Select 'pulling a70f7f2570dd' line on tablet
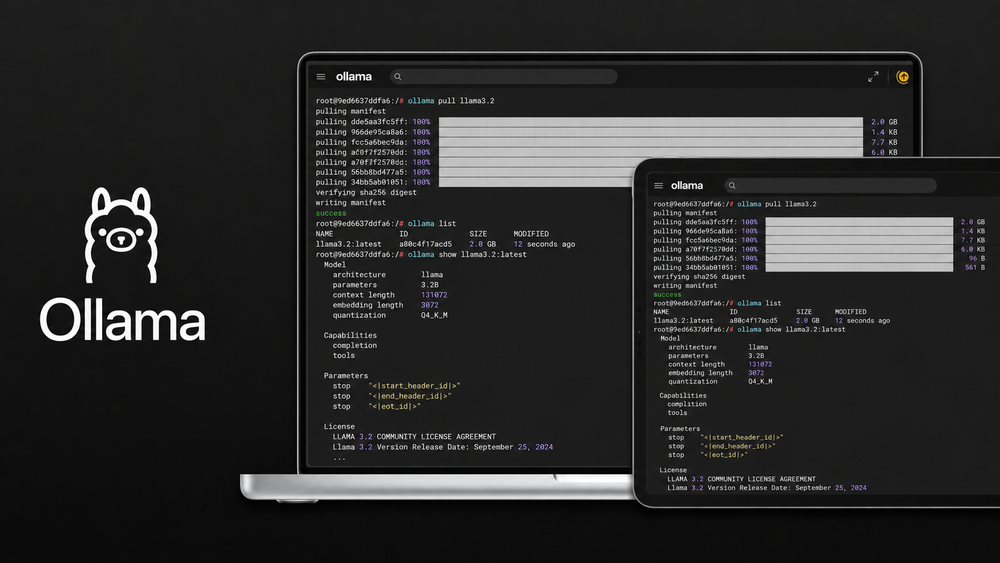This screenshot has height=563, width=1000. point(705,249)
